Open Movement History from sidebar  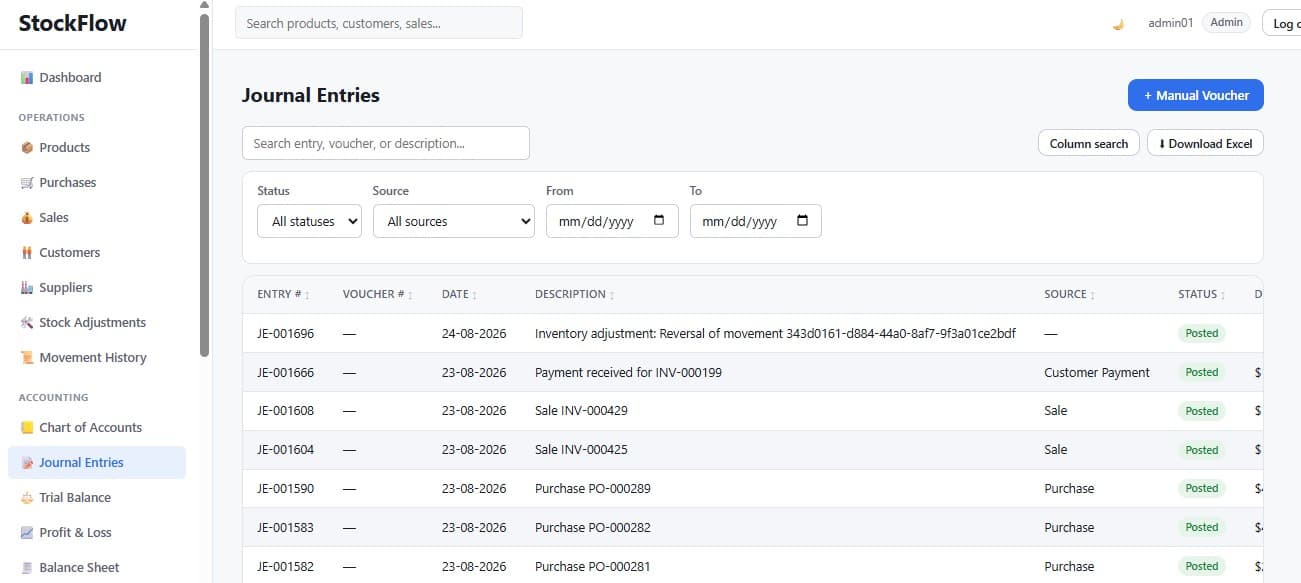pos(97,358)
